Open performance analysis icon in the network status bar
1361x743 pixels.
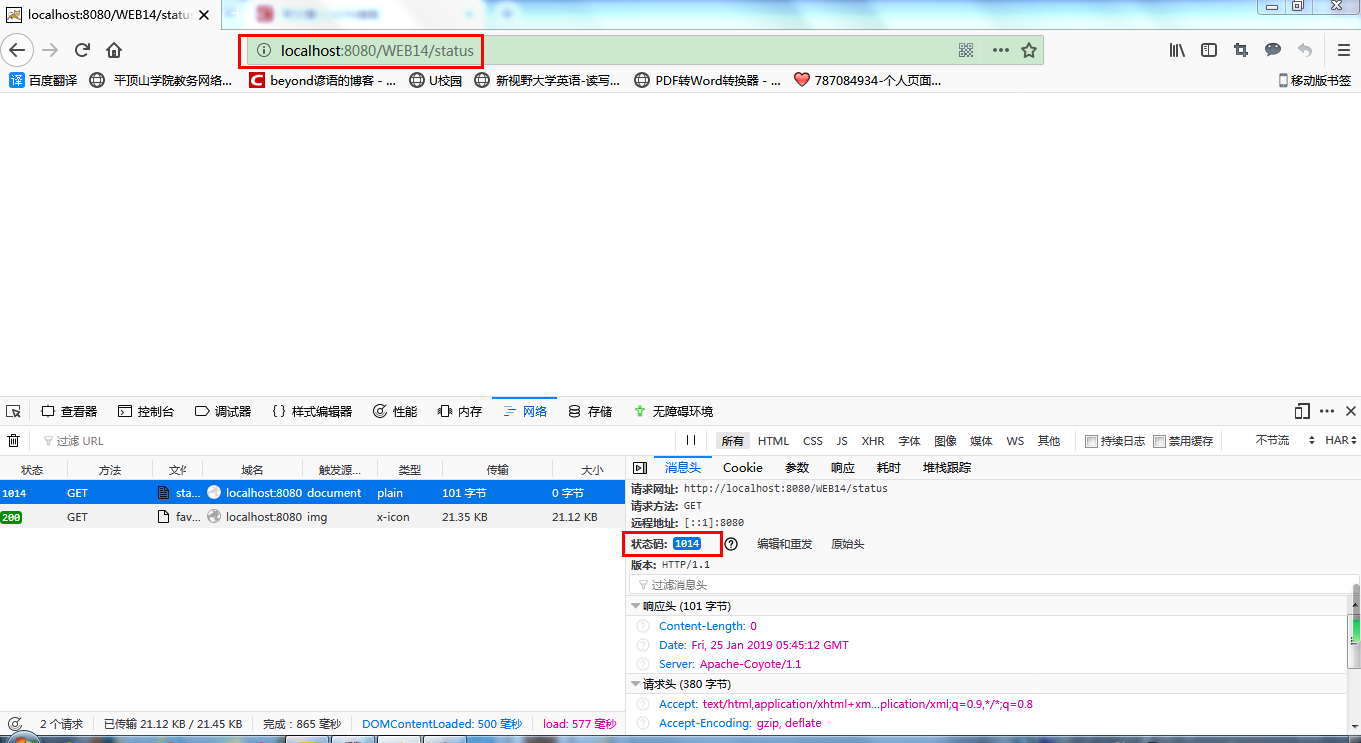tap(14, 724)
